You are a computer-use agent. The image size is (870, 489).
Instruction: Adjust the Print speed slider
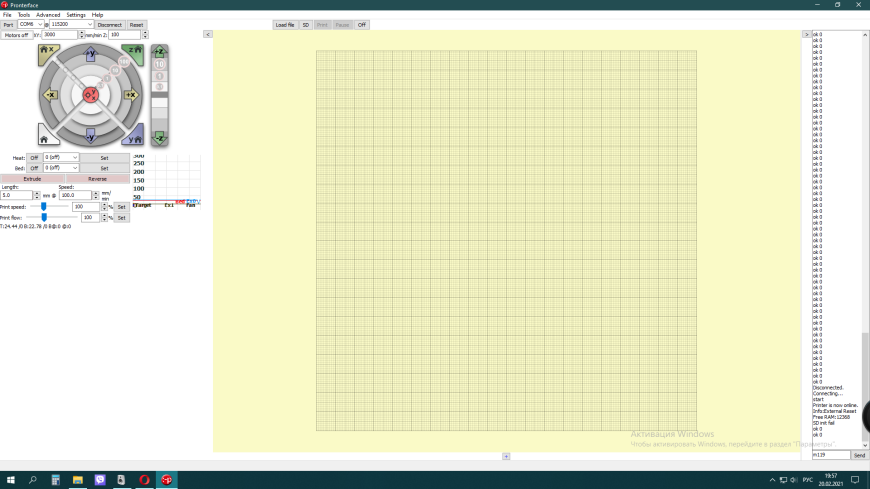(x=43, y=206)
